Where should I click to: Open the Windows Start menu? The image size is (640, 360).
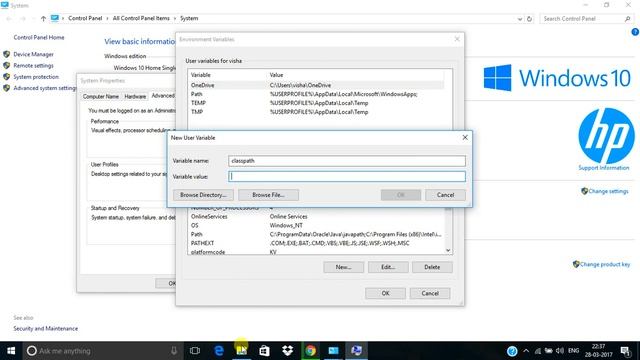(11, 351)
